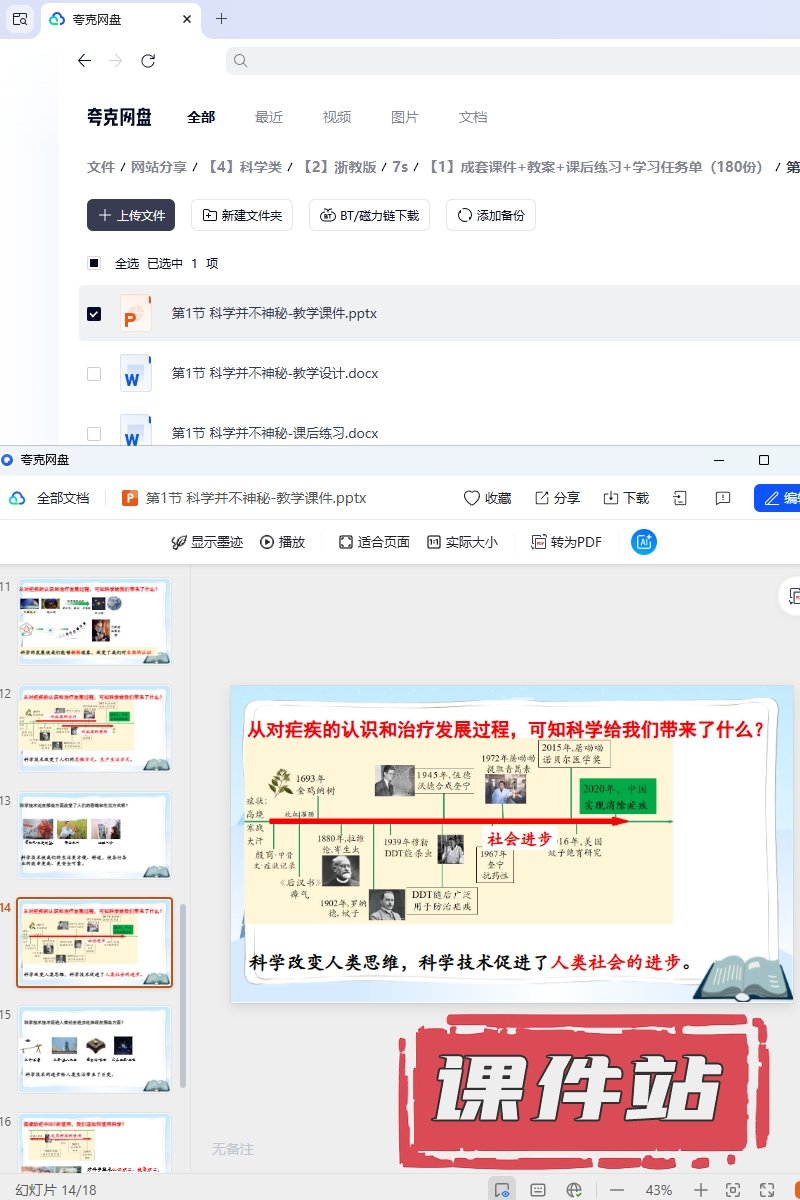Uncheck the 教学课件.pptx file checkbox
Screen dimensions: 800x1200
(x=94, y=314)
